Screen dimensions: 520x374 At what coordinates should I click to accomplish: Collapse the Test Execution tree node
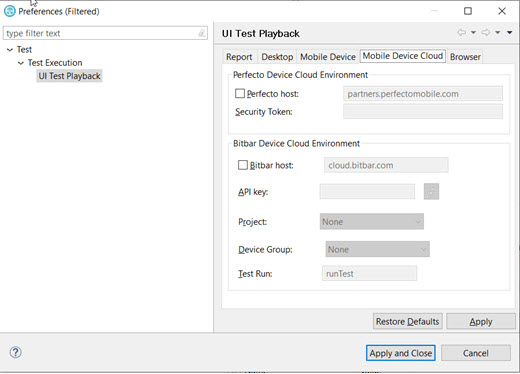(21, 63)
